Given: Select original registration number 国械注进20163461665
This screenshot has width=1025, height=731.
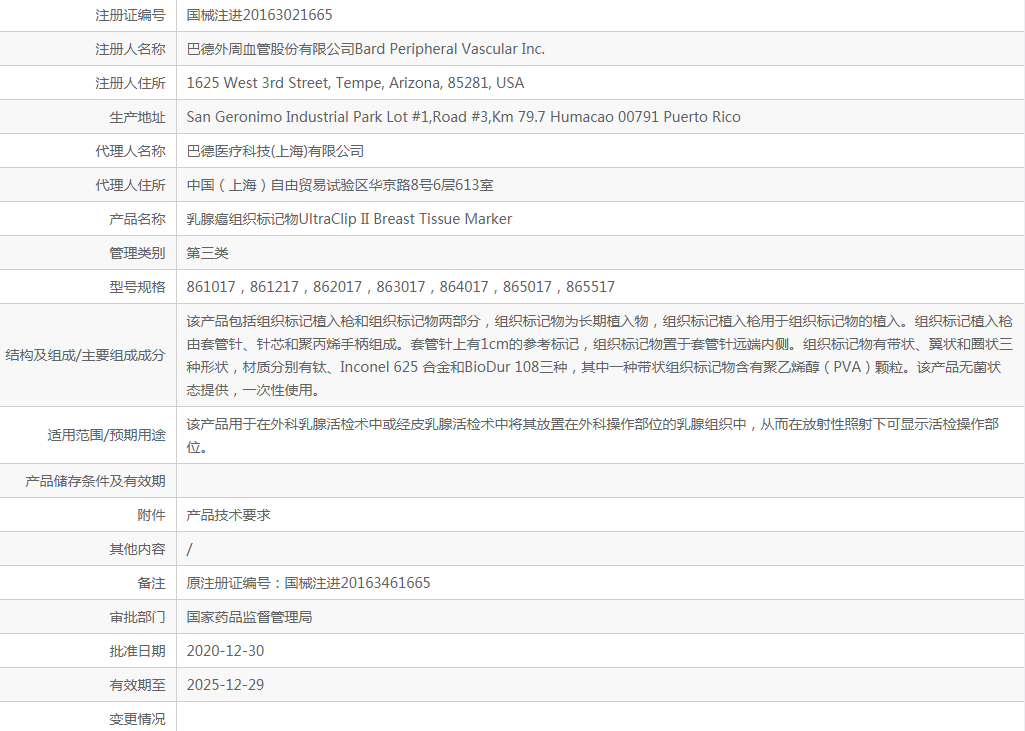Looking at the screenshot, I should tap(357, 583).
